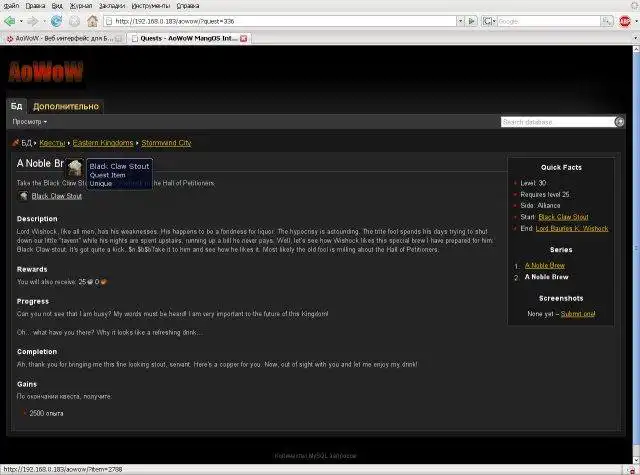This screenshot has height=475, width=640.
Task: Click the 2500 опыта experience entry
Action: [x=46, y=413]
